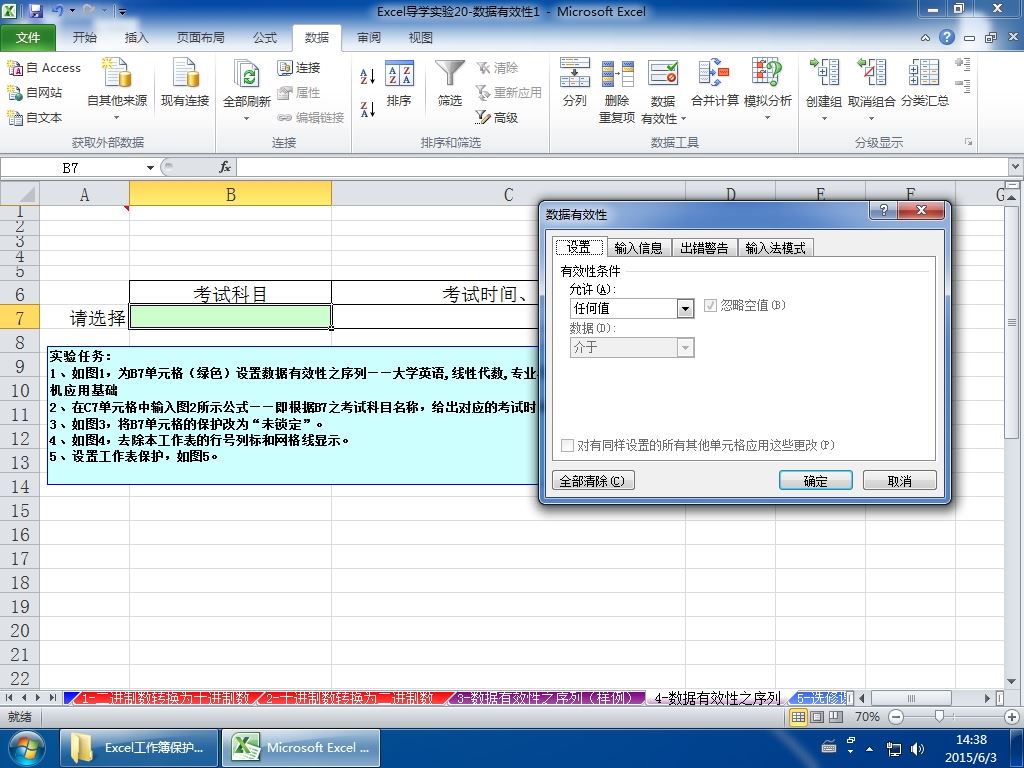Open sheet tab 3-数据有效性之序列（样例）
The width and height of the screenshot is (1024, 768).
coord(547,698)
